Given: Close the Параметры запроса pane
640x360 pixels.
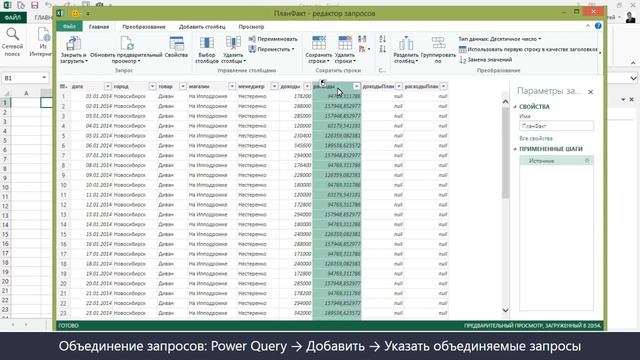Looking at the screenshot, I should 591,92.
